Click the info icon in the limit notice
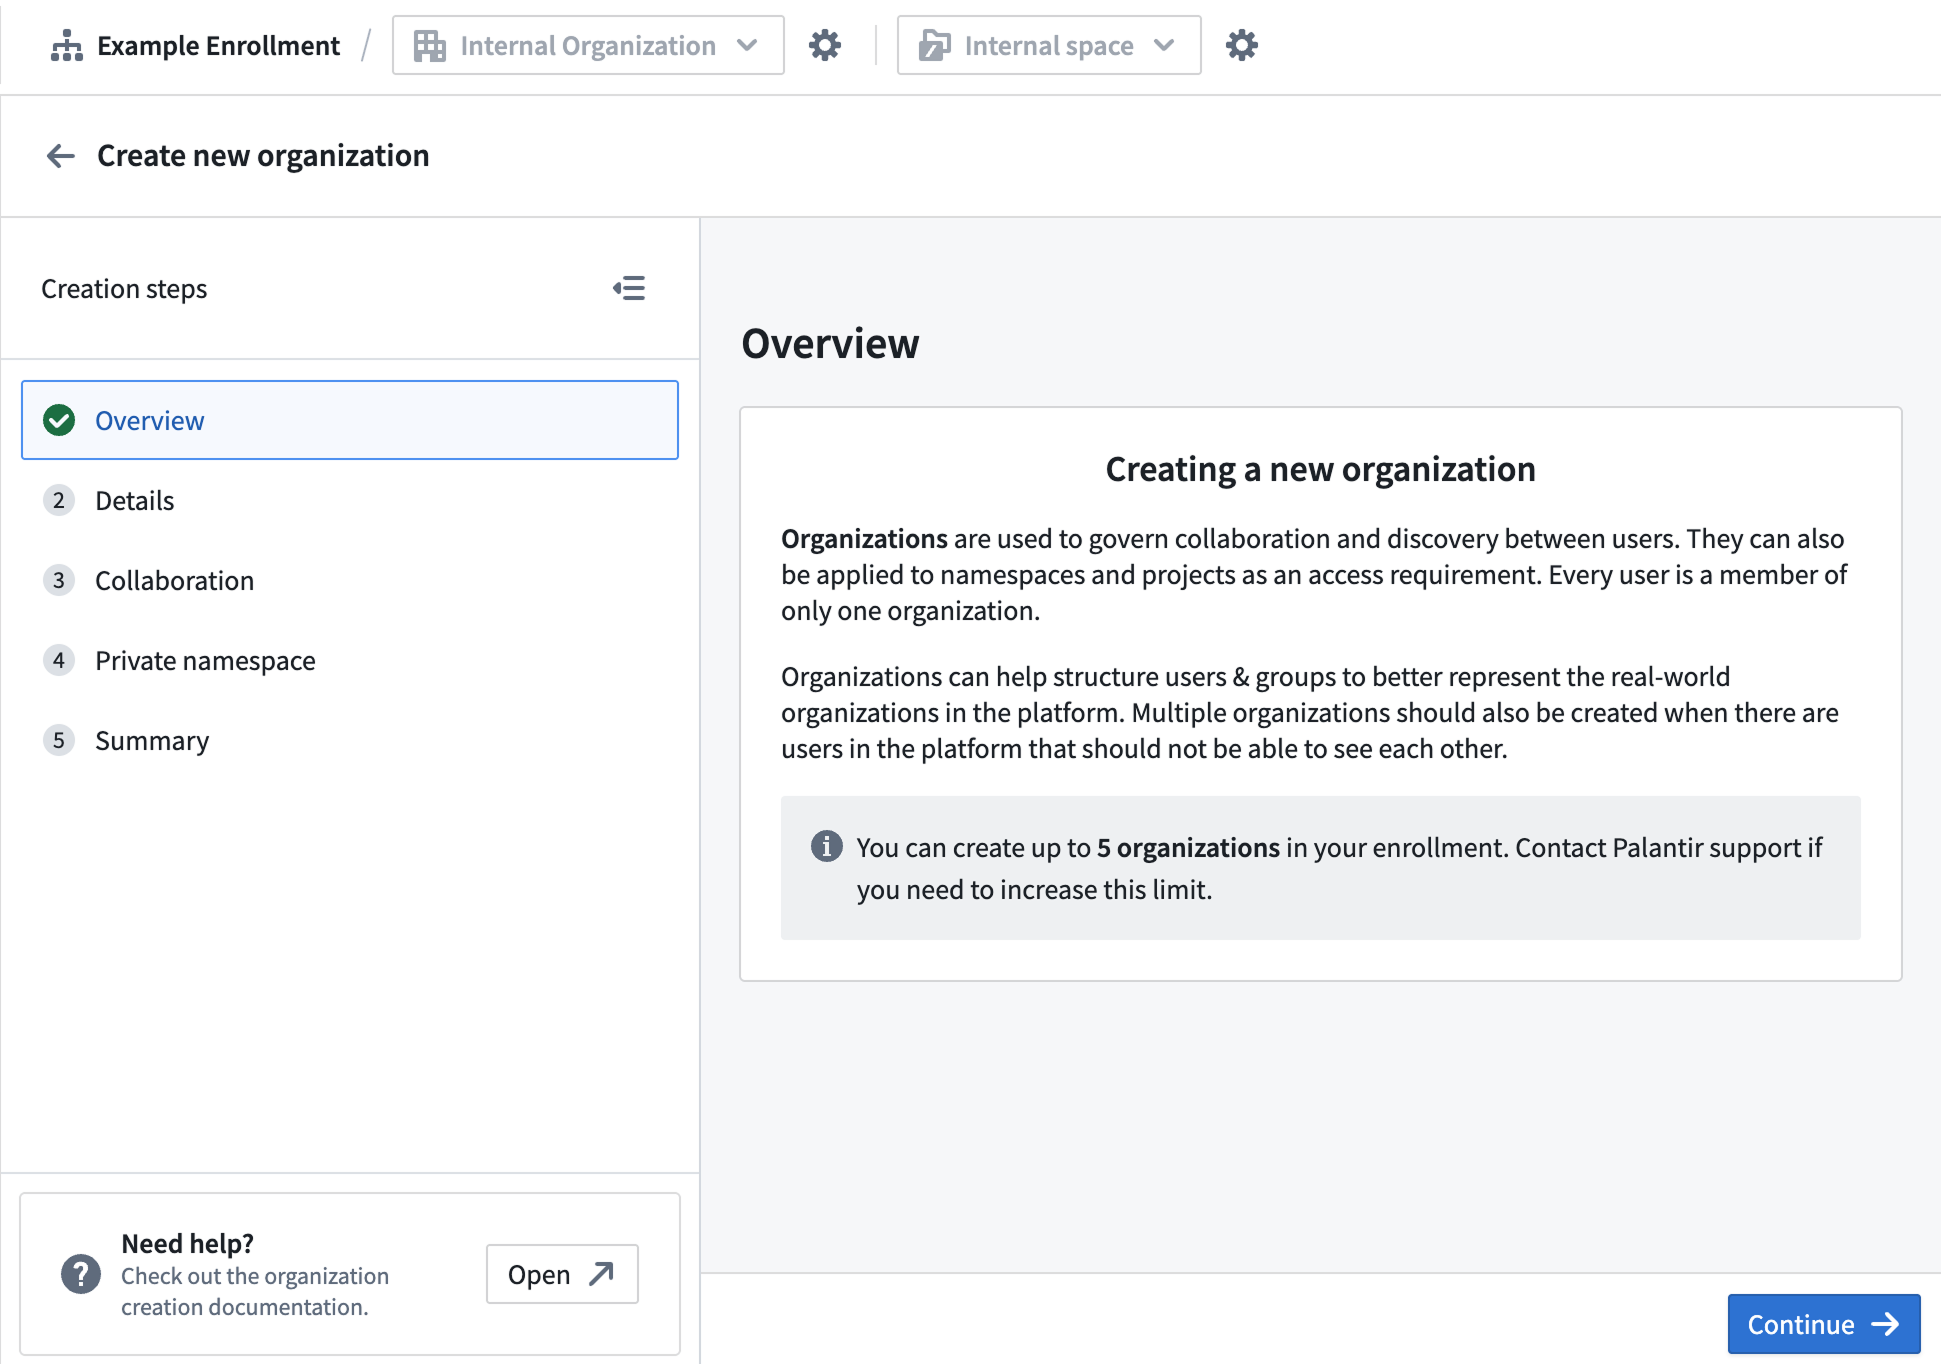1941x1364 pixels. coord(826,846)
